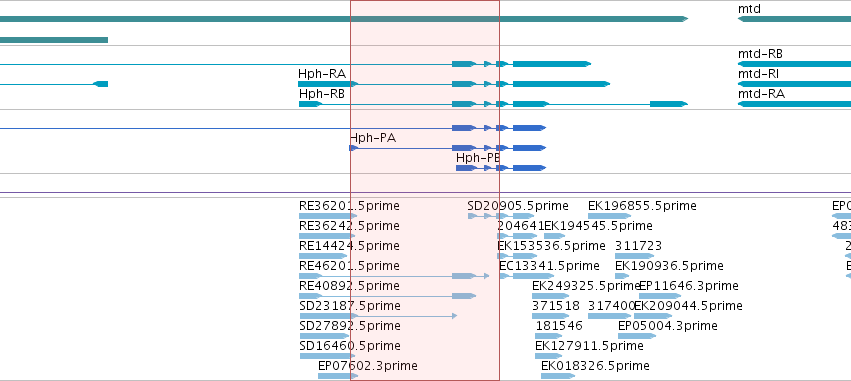Choose the EK153536.5prime label

[x=551, y=246]
